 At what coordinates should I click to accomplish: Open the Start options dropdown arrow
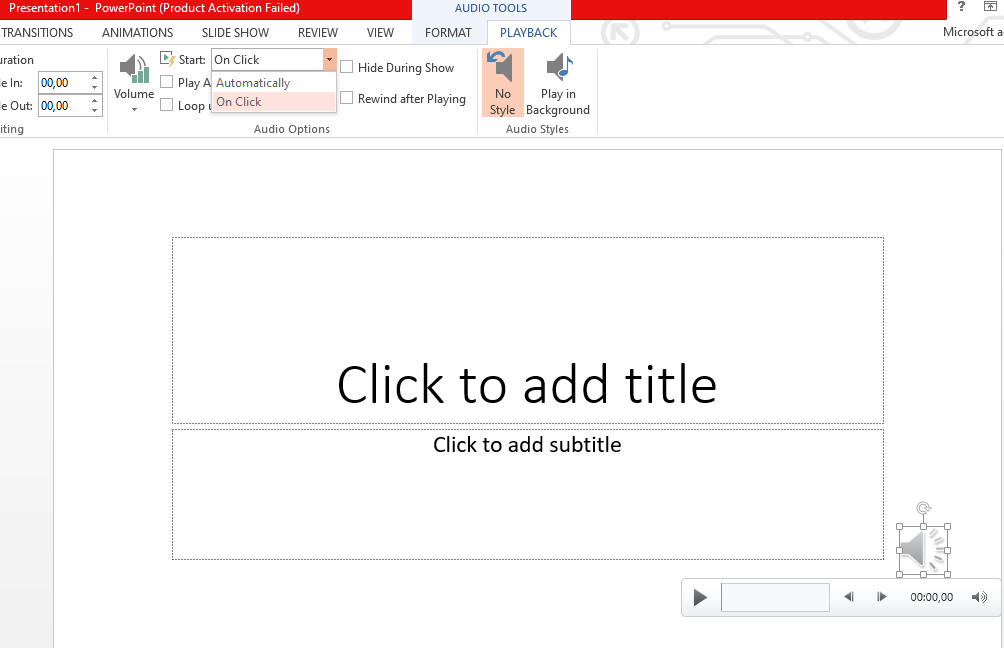coord(329,59)
